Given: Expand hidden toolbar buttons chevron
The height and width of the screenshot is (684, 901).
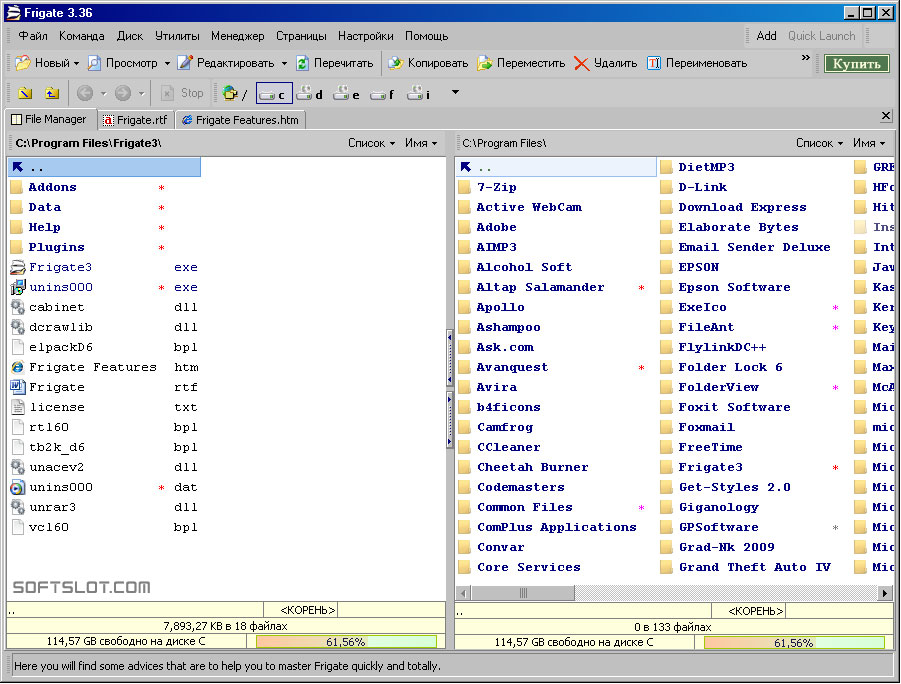Looking at the screenshot, I should [806, 57].
